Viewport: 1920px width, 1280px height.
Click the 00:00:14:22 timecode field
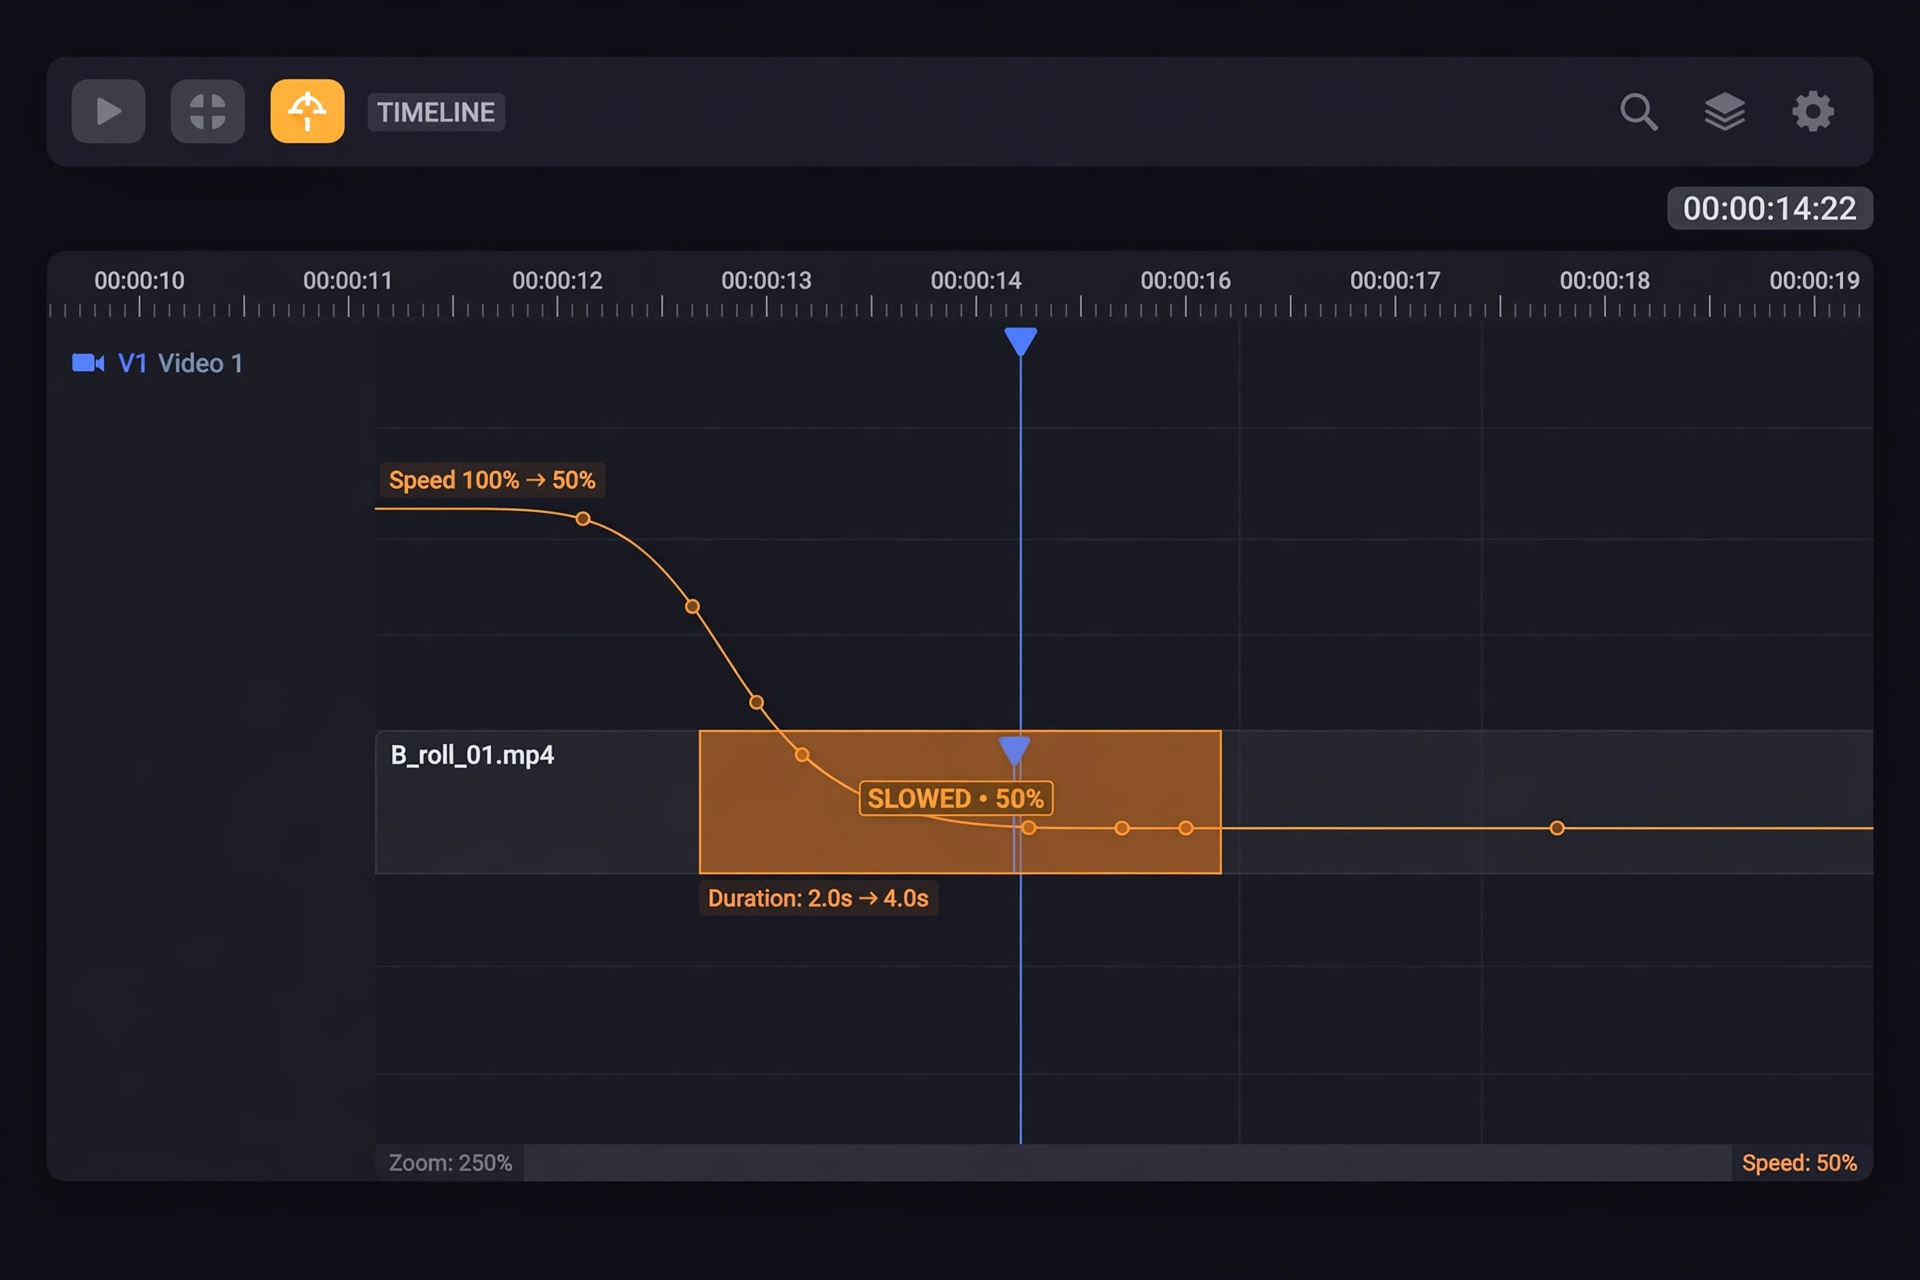point(1769,208)
